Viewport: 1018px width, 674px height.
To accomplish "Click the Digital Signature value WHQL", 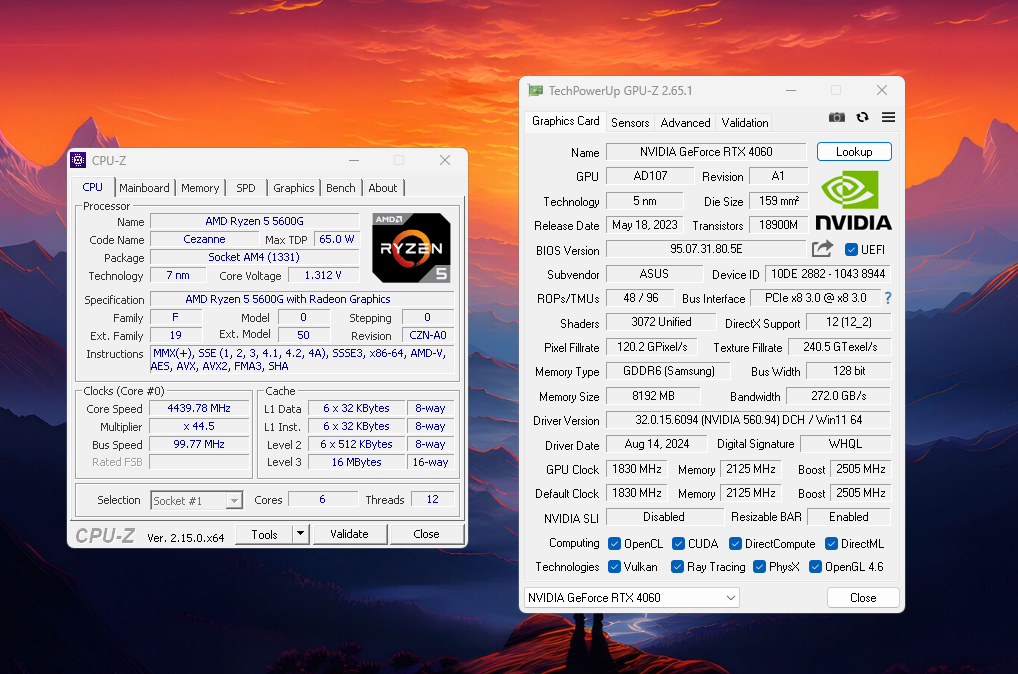I will (x=846, y=444).
